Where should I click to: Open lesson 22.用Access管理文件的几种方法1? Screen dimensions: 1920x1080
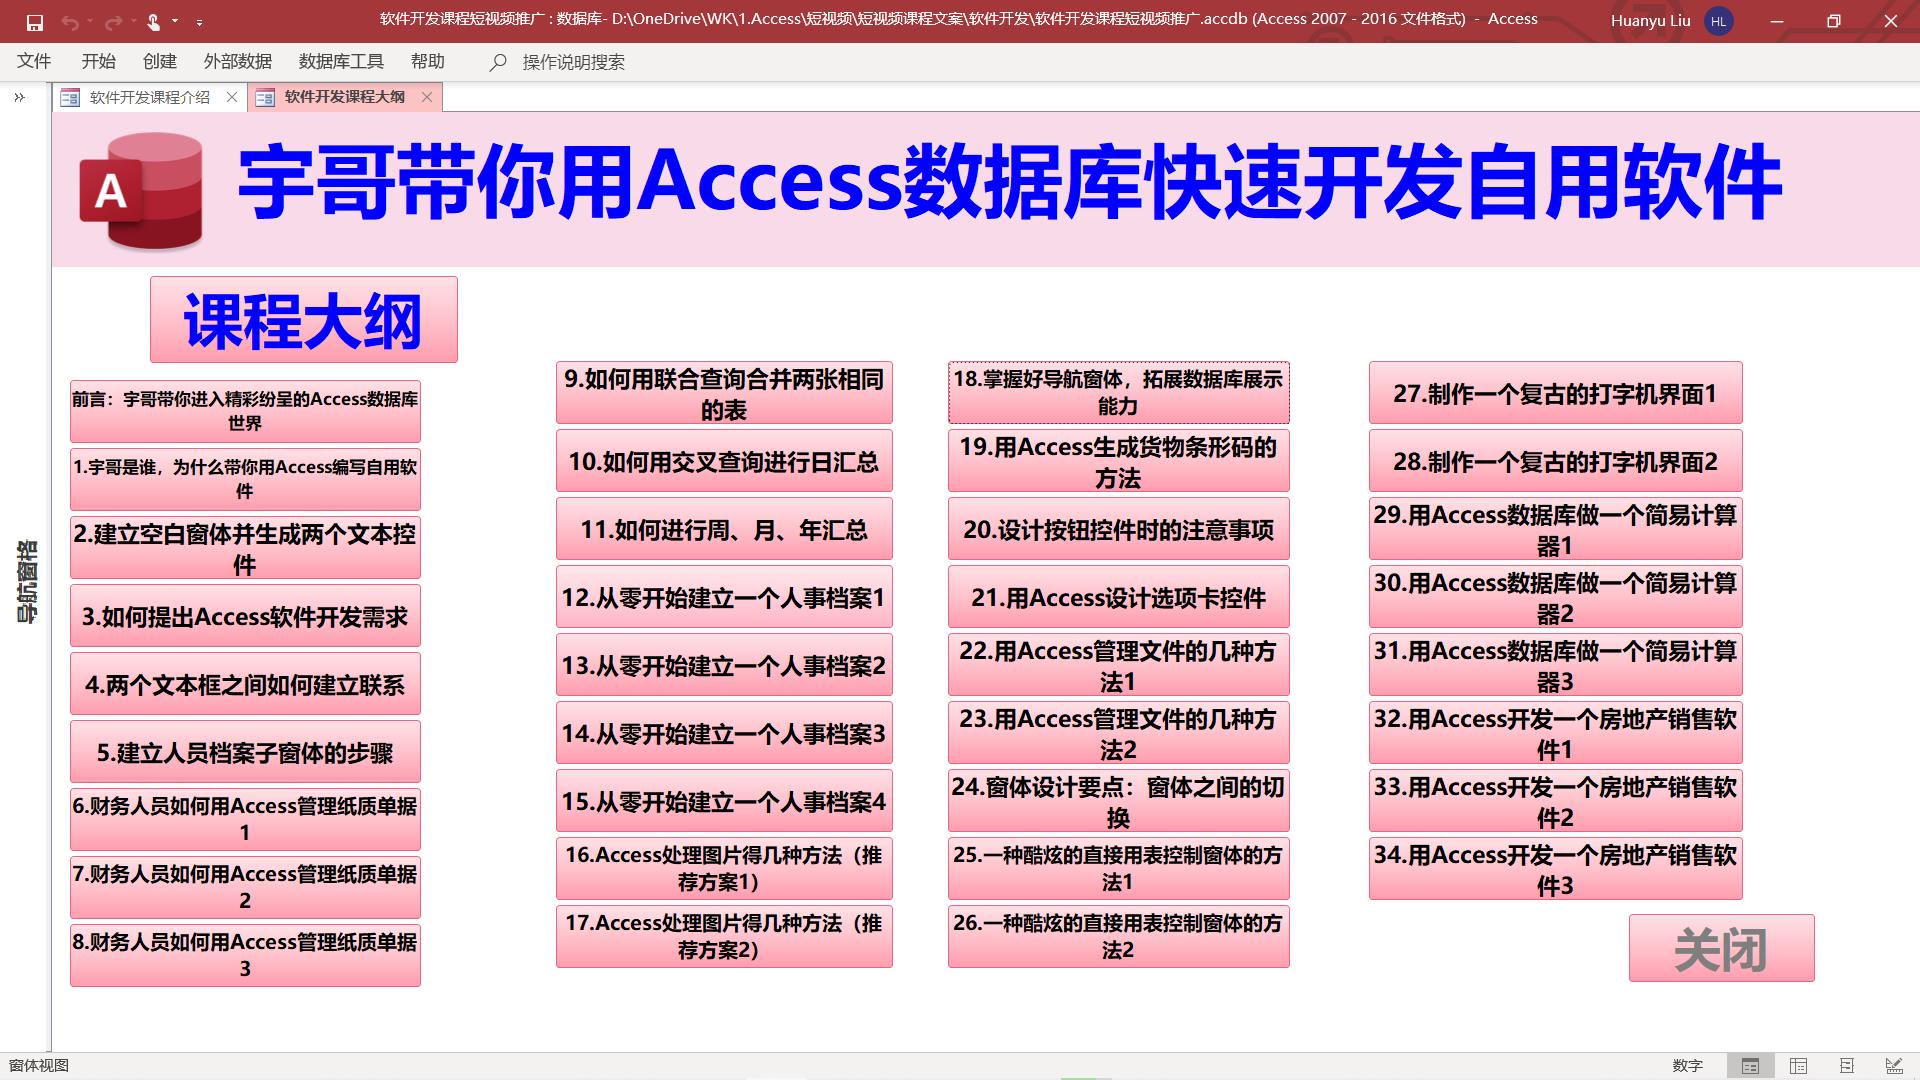pos(1118,664)
